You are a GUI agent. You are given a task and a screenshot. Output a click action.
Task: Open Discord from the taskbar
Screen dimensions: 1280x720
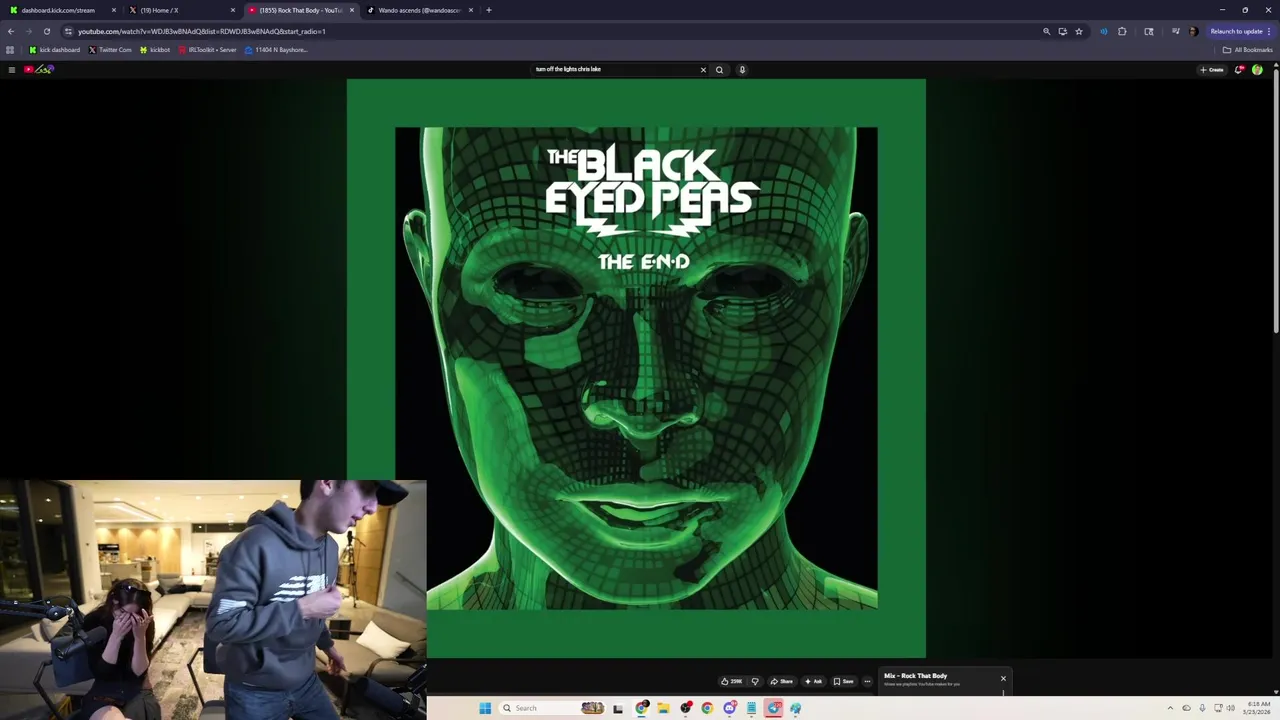(x=730, y=708)
